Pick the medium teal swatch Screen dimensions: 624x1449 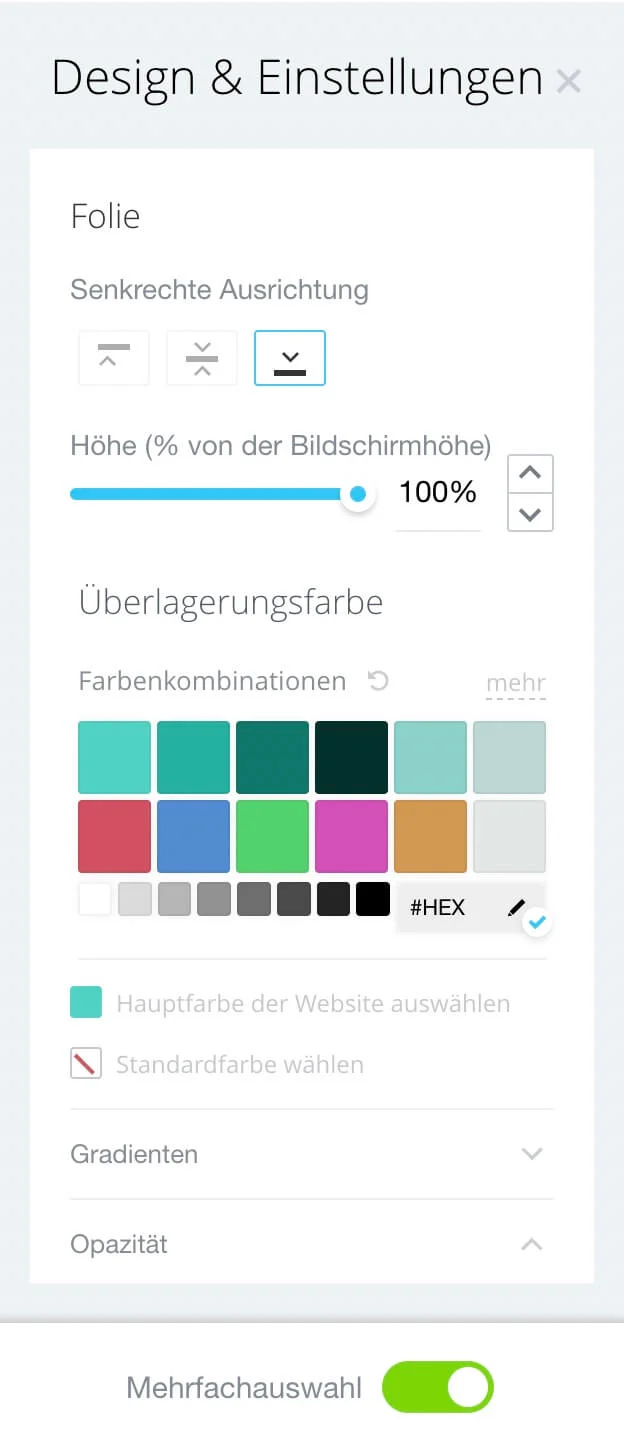193,757
